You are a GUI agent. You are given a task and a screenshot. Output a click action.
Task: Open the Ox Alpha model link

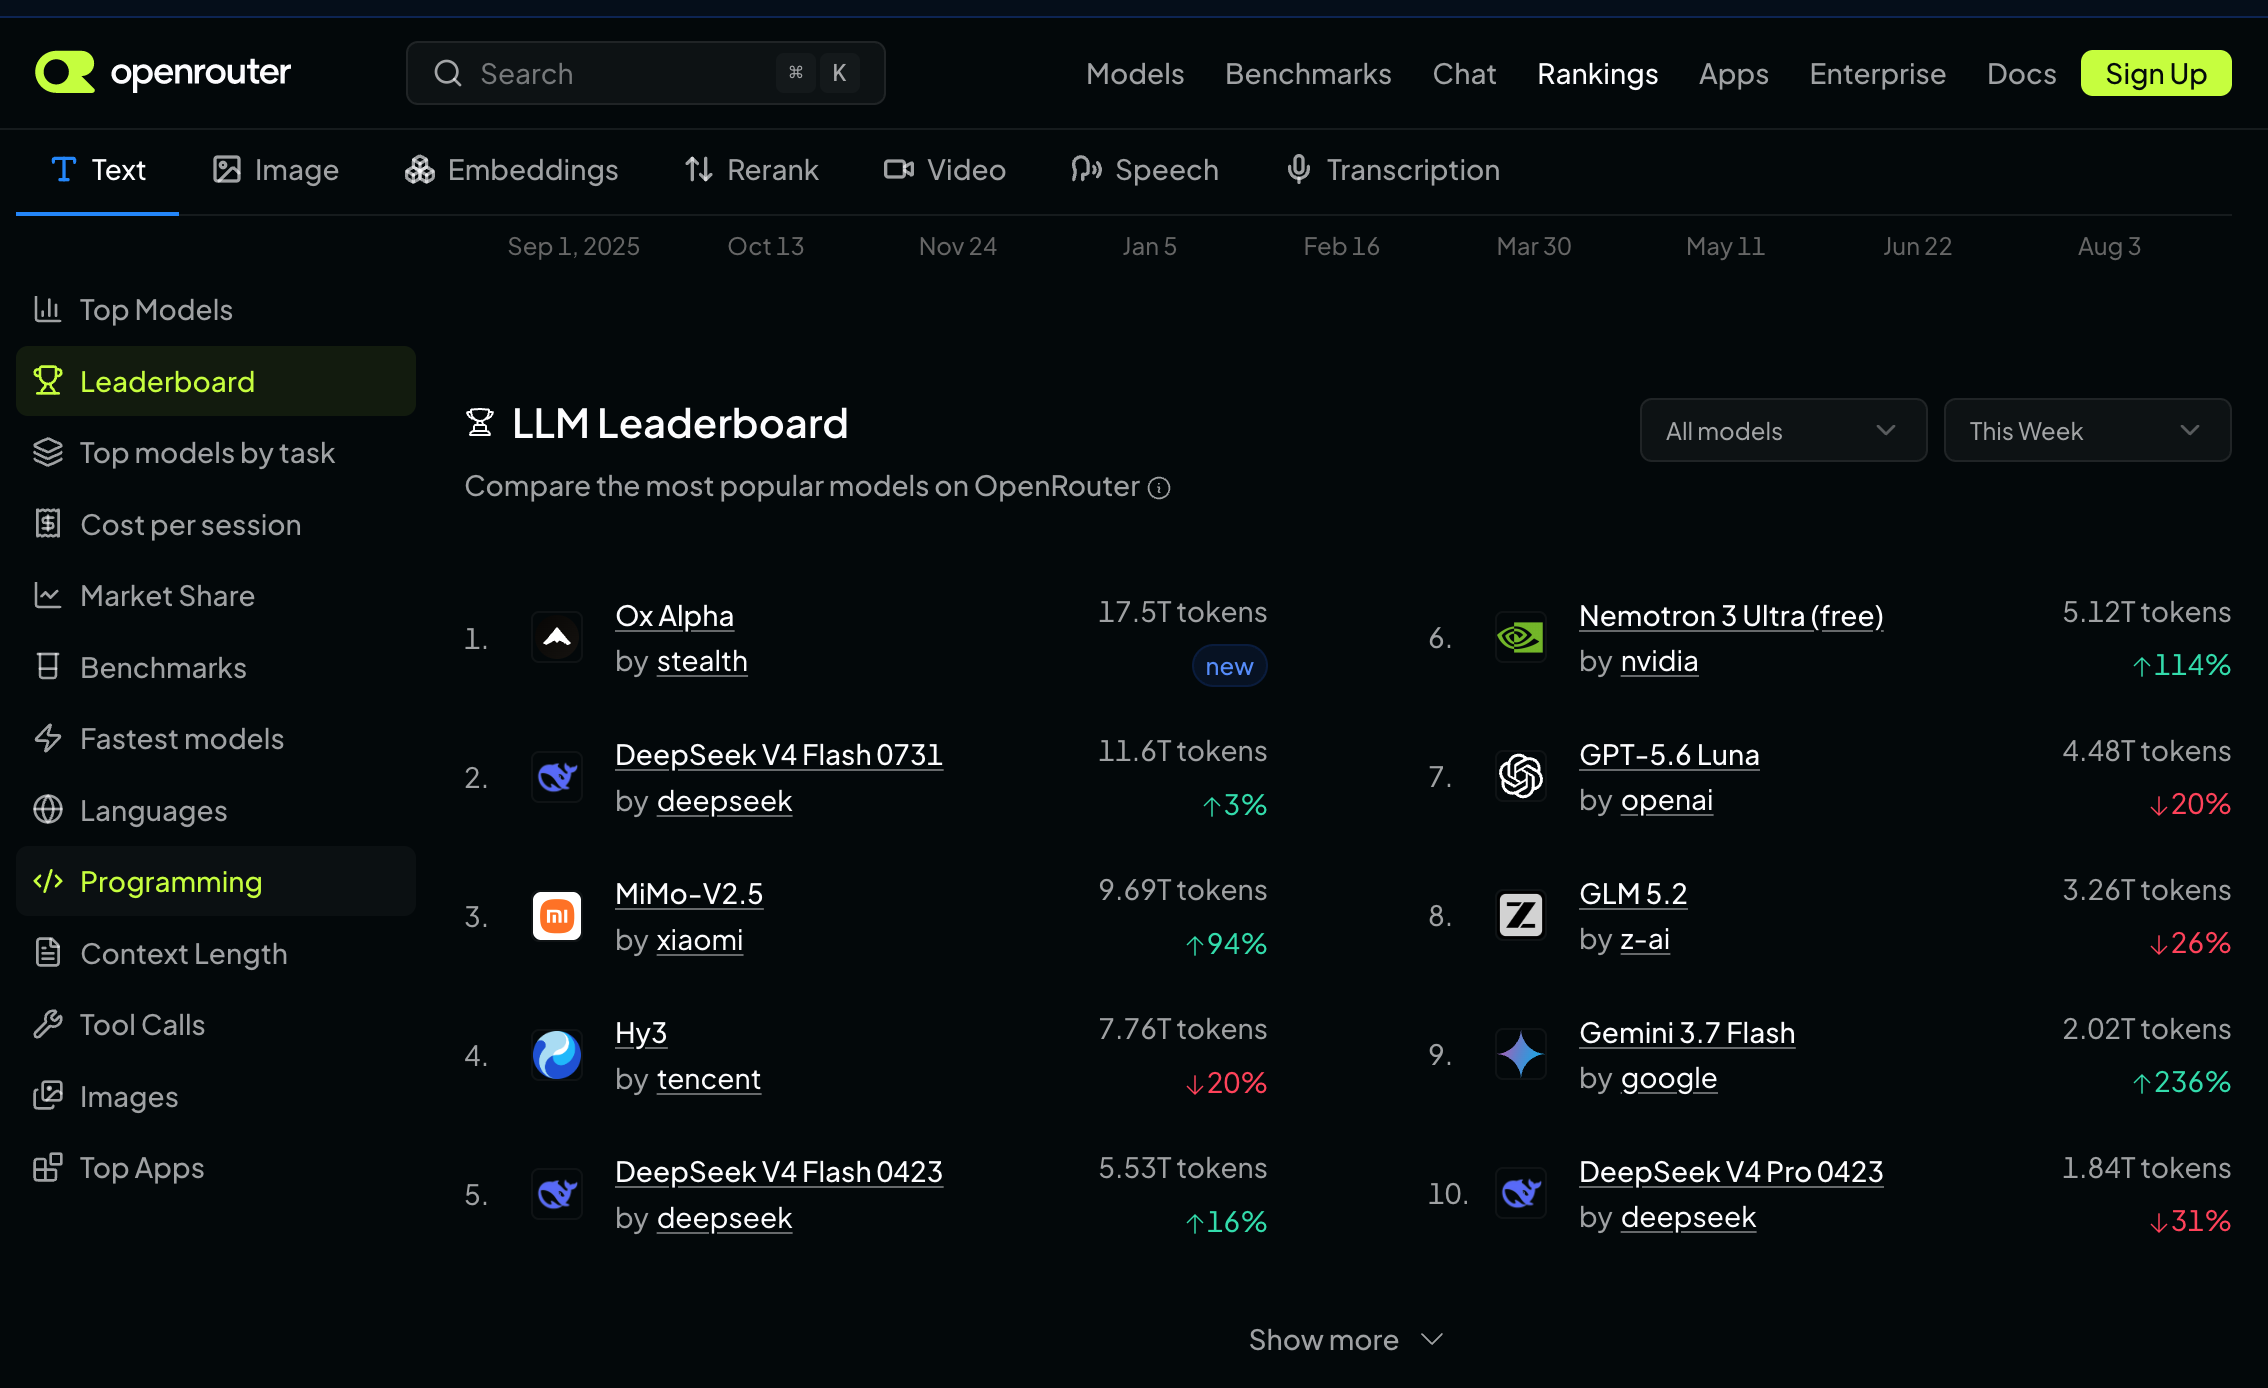click(x=674, y=616)
